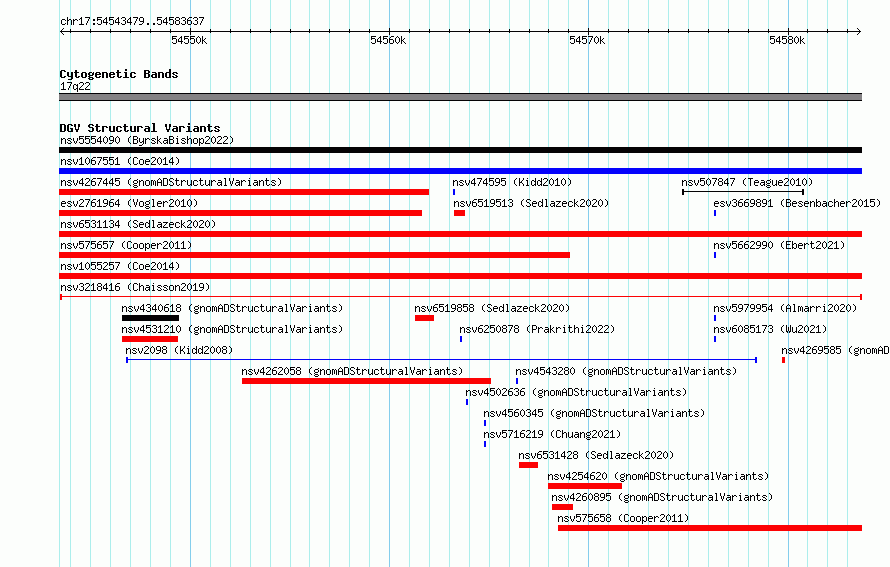Click the red nsv4254620 variant bar

point(585,486)
